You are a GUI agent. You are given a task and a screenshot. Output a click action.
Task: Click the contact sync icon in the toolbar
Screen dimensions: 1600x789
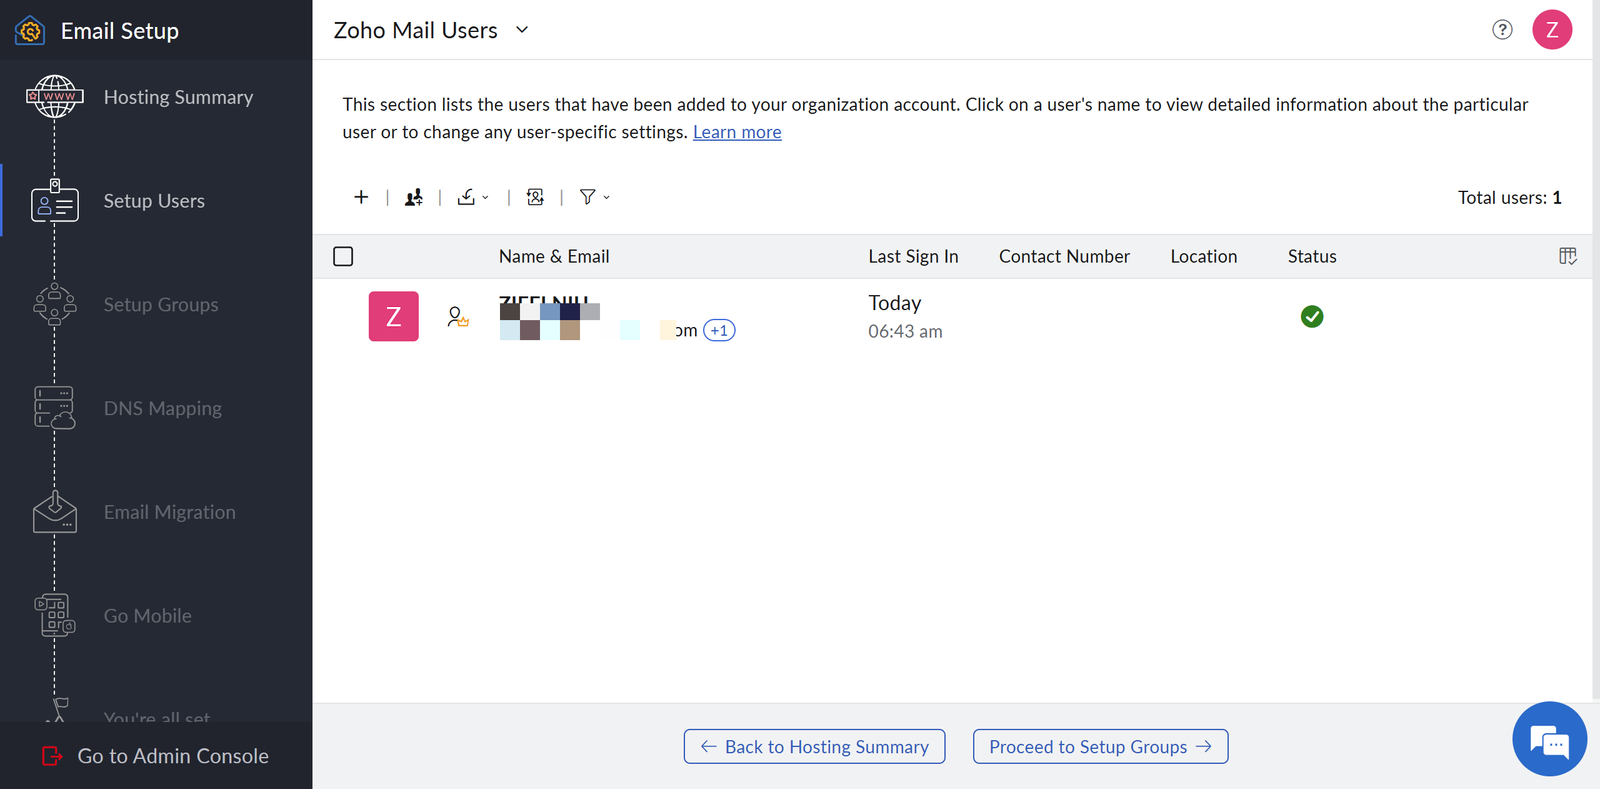coord(536,197)
